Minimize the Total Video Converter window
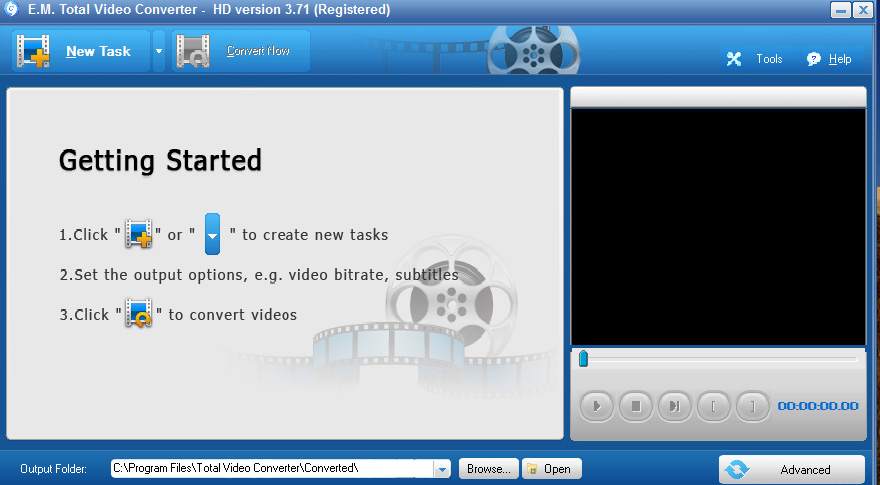Image resolution: width=880 pixels, height=485 pixels. (840, 10)
